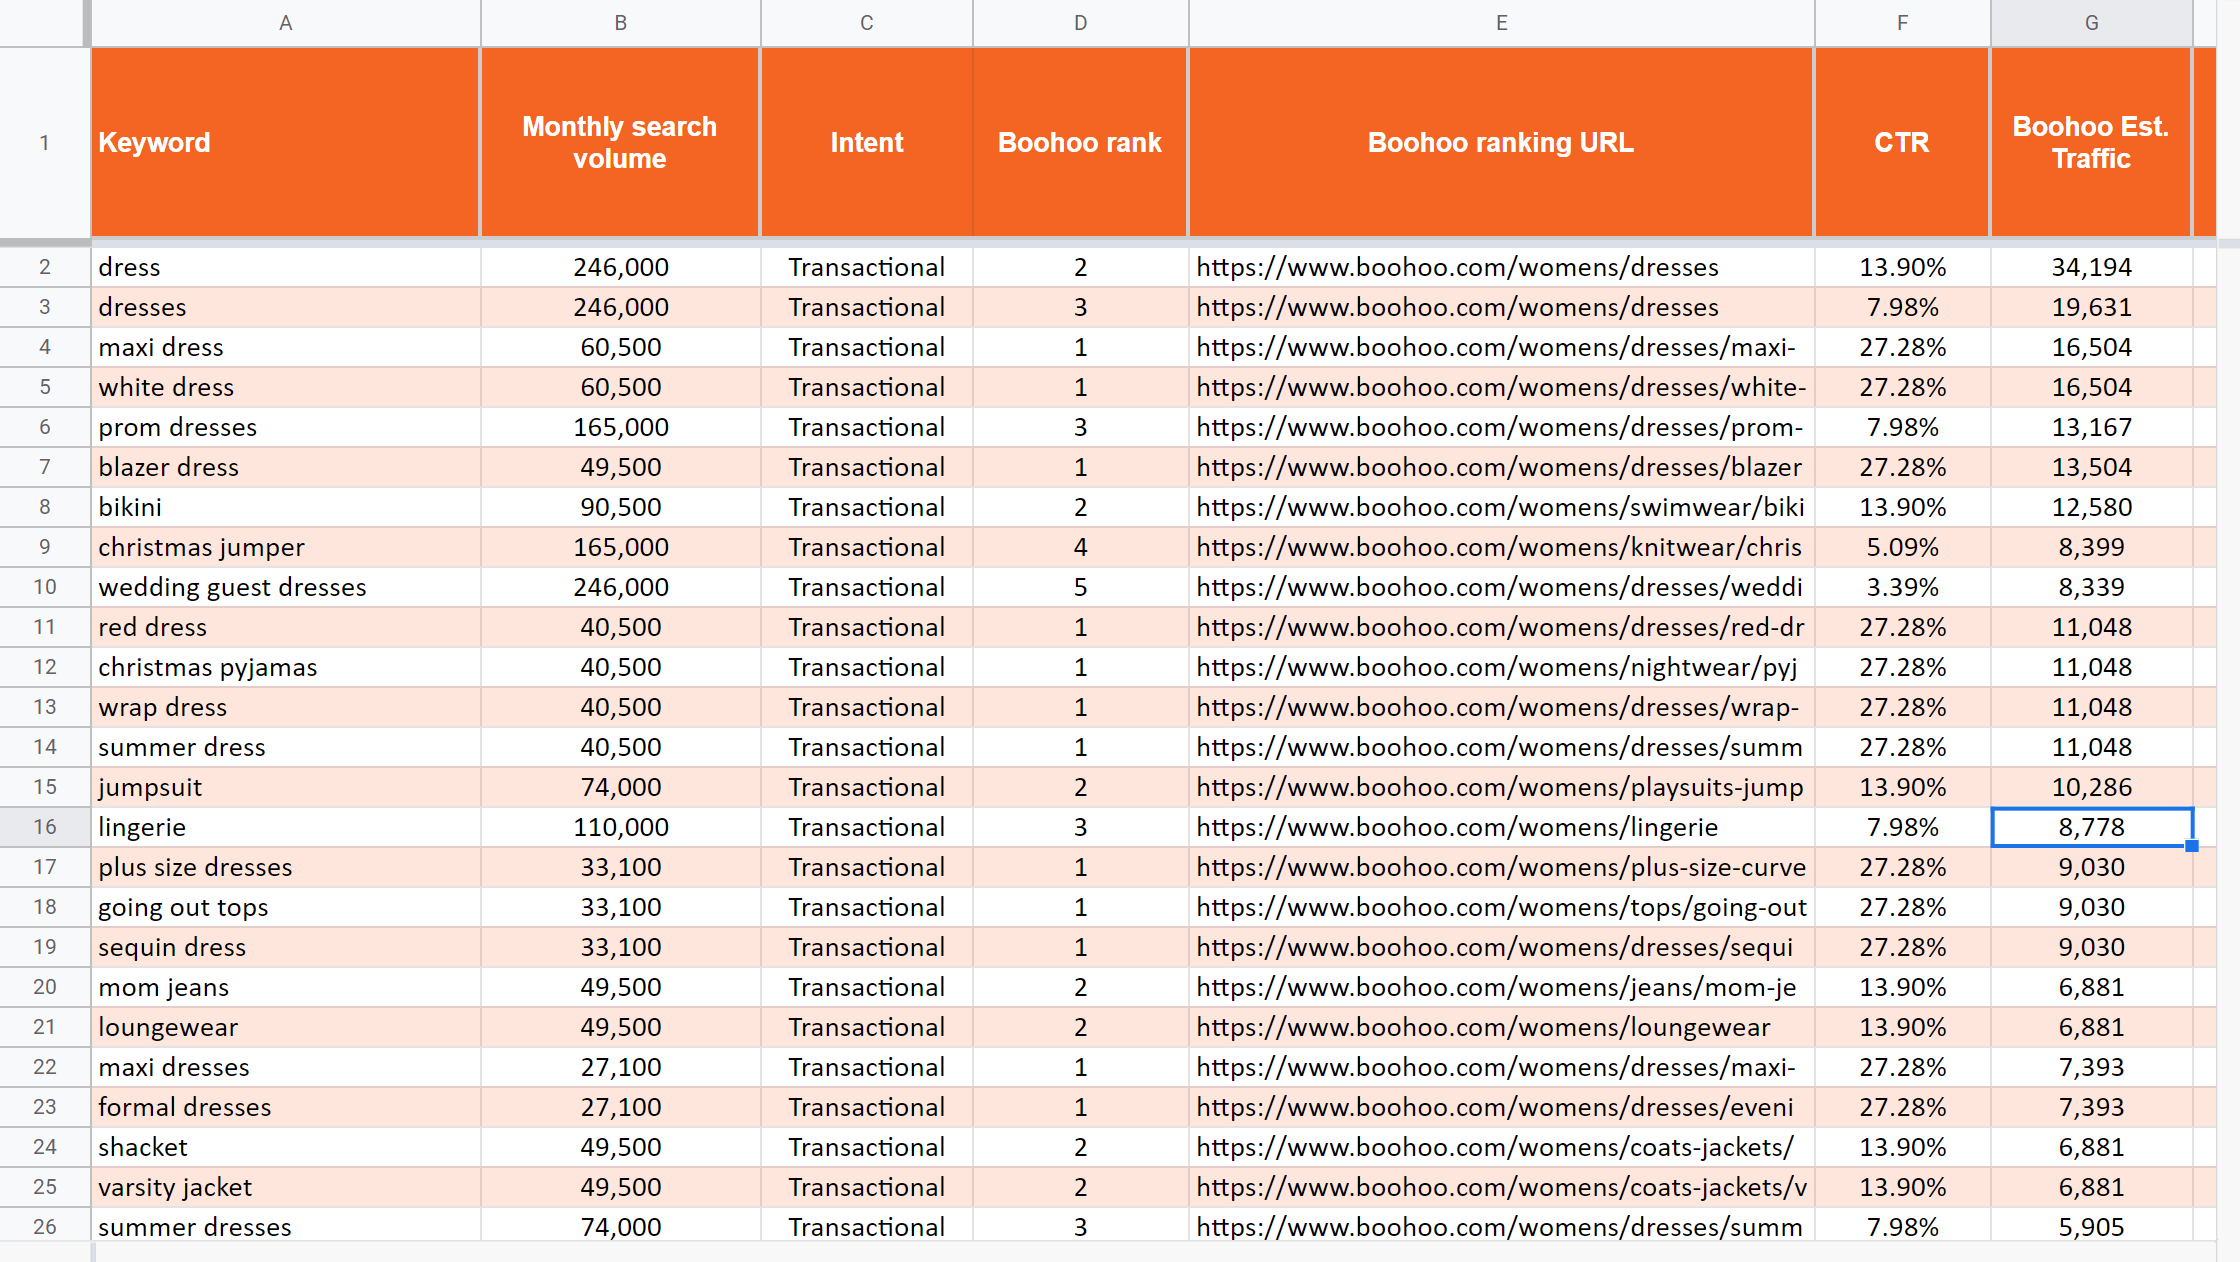The width and height of the screenshot is (2240, 1262).
Task: Open the plus-size-curve URL cell
Action: click(1501, 867)
